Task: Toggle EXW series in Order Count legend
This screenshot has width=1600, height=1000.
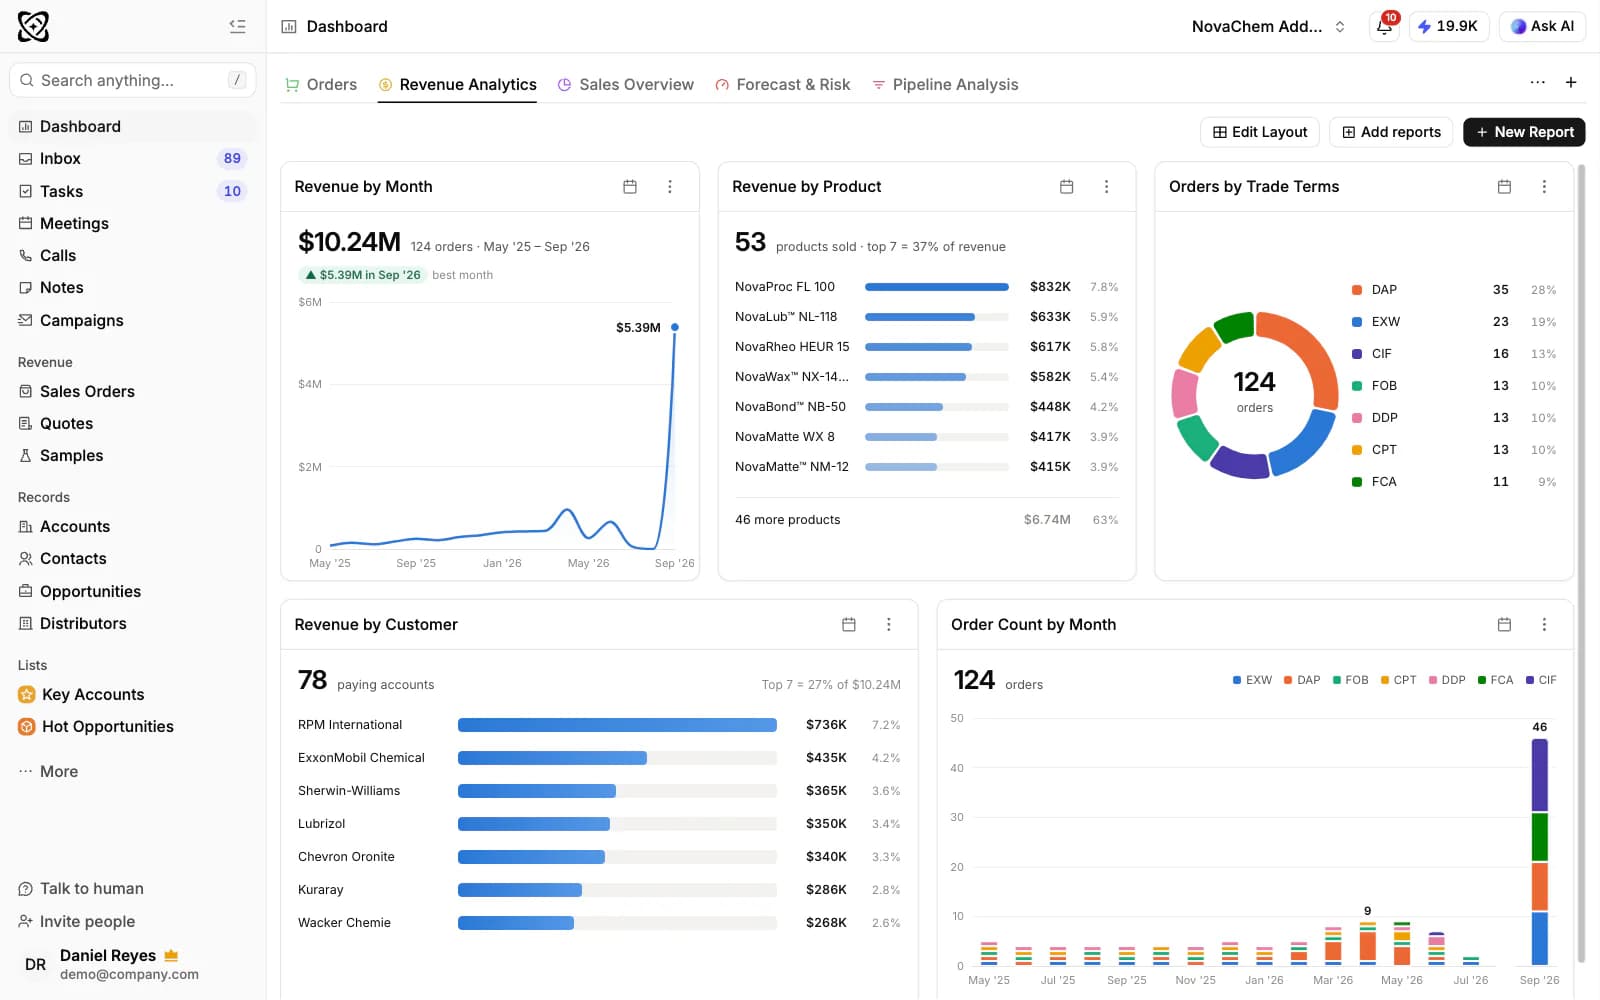Action: pyautogui.click(x=1253, y=680)
